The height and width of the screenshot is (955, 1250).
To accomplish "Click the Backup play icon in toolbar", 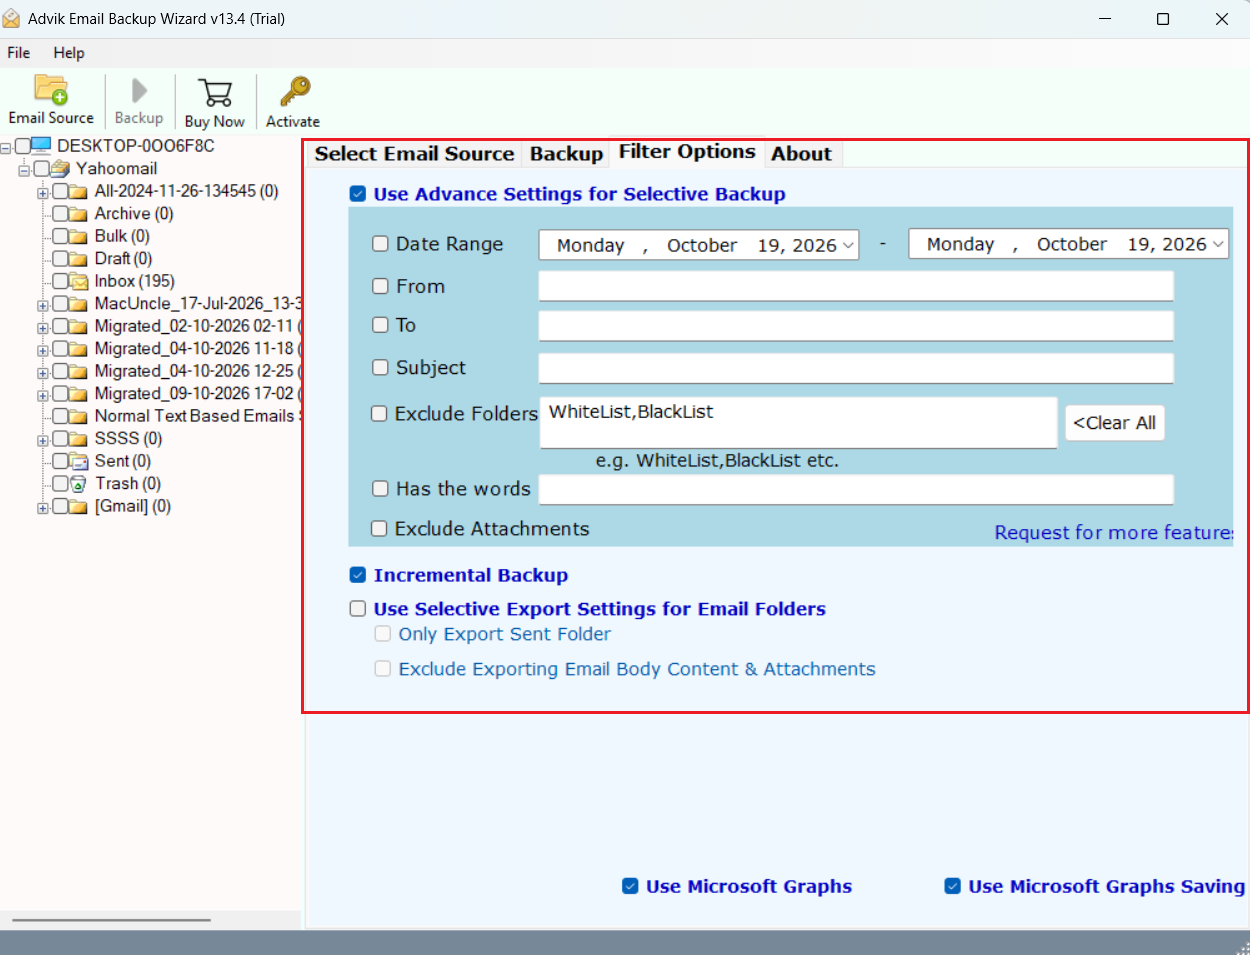I will [139, 91].
